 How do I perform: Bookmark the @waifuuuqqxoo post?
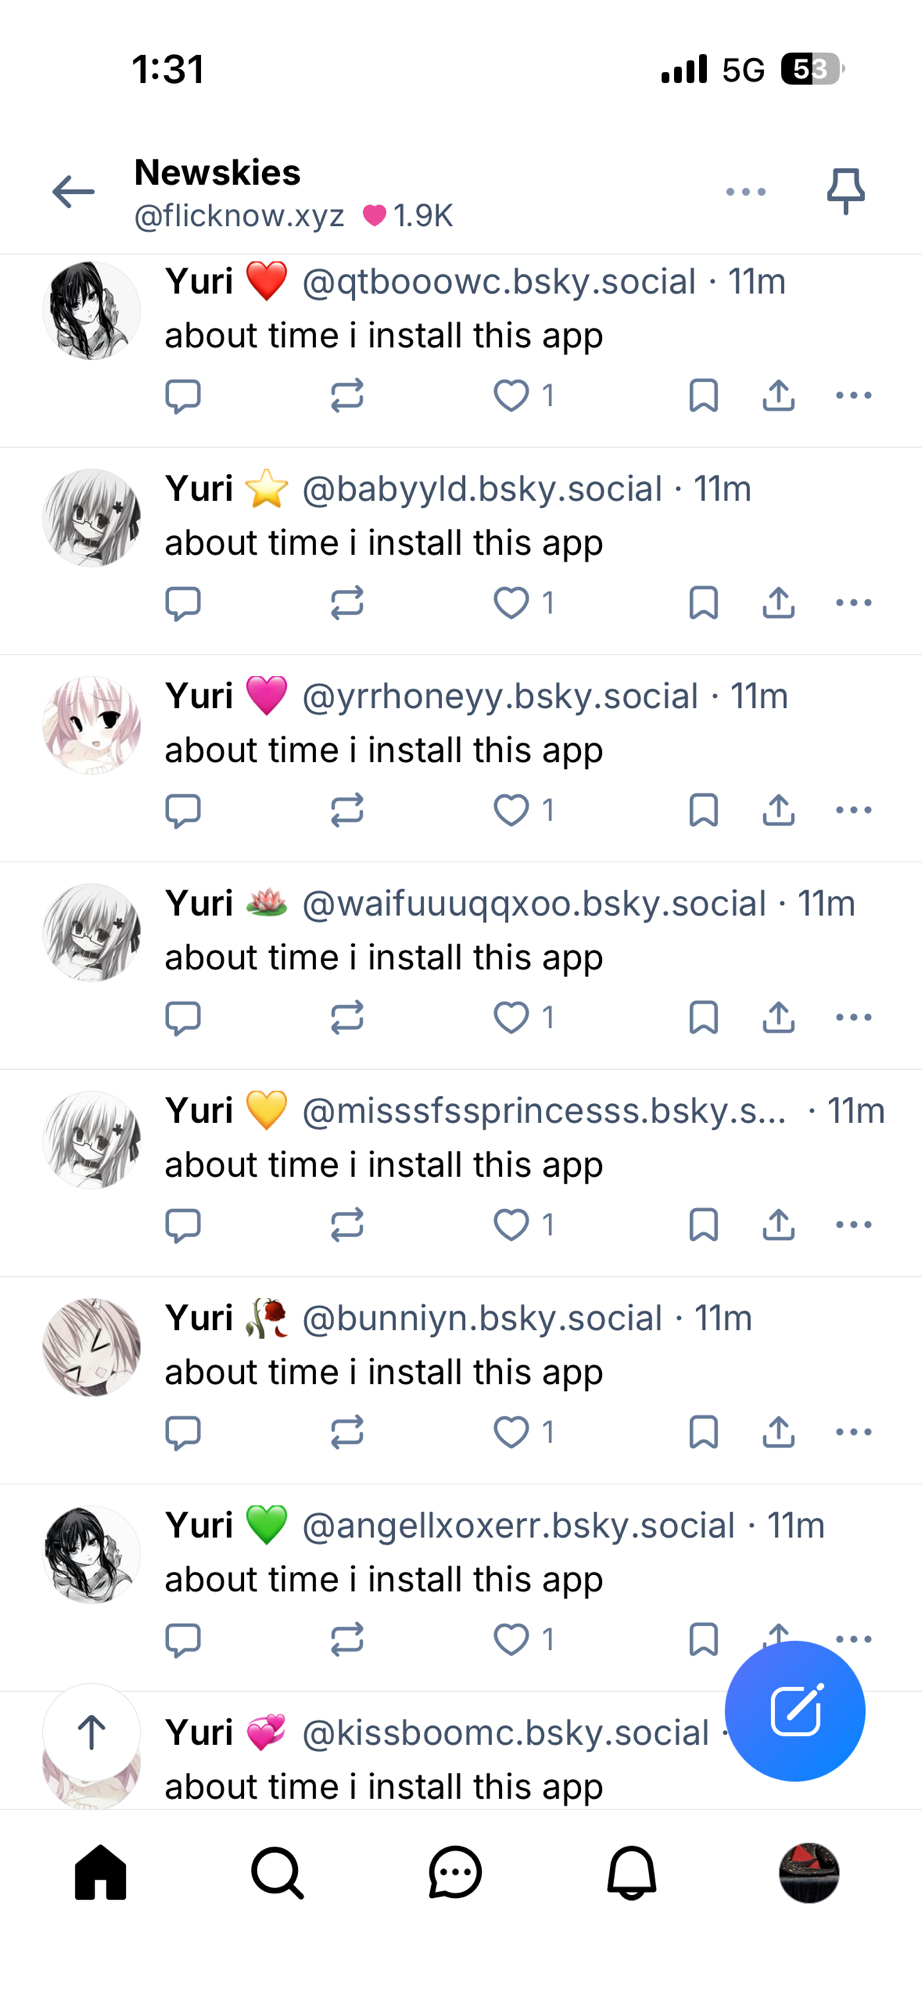[x=703, y=1018]
